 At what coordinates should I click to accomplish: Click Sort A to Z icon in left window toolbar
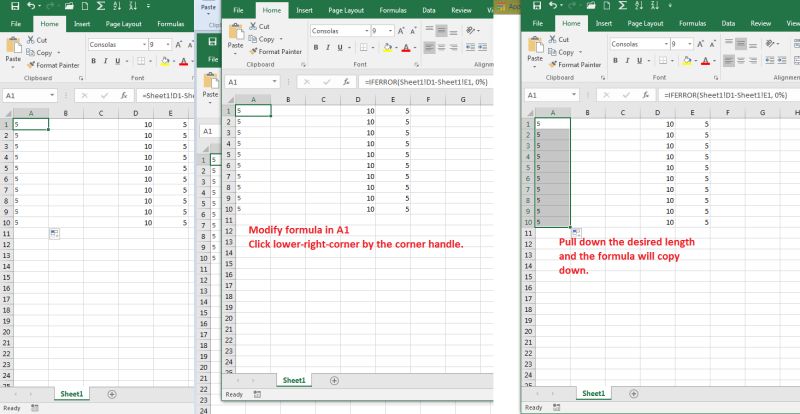click(x=117, y=7)
